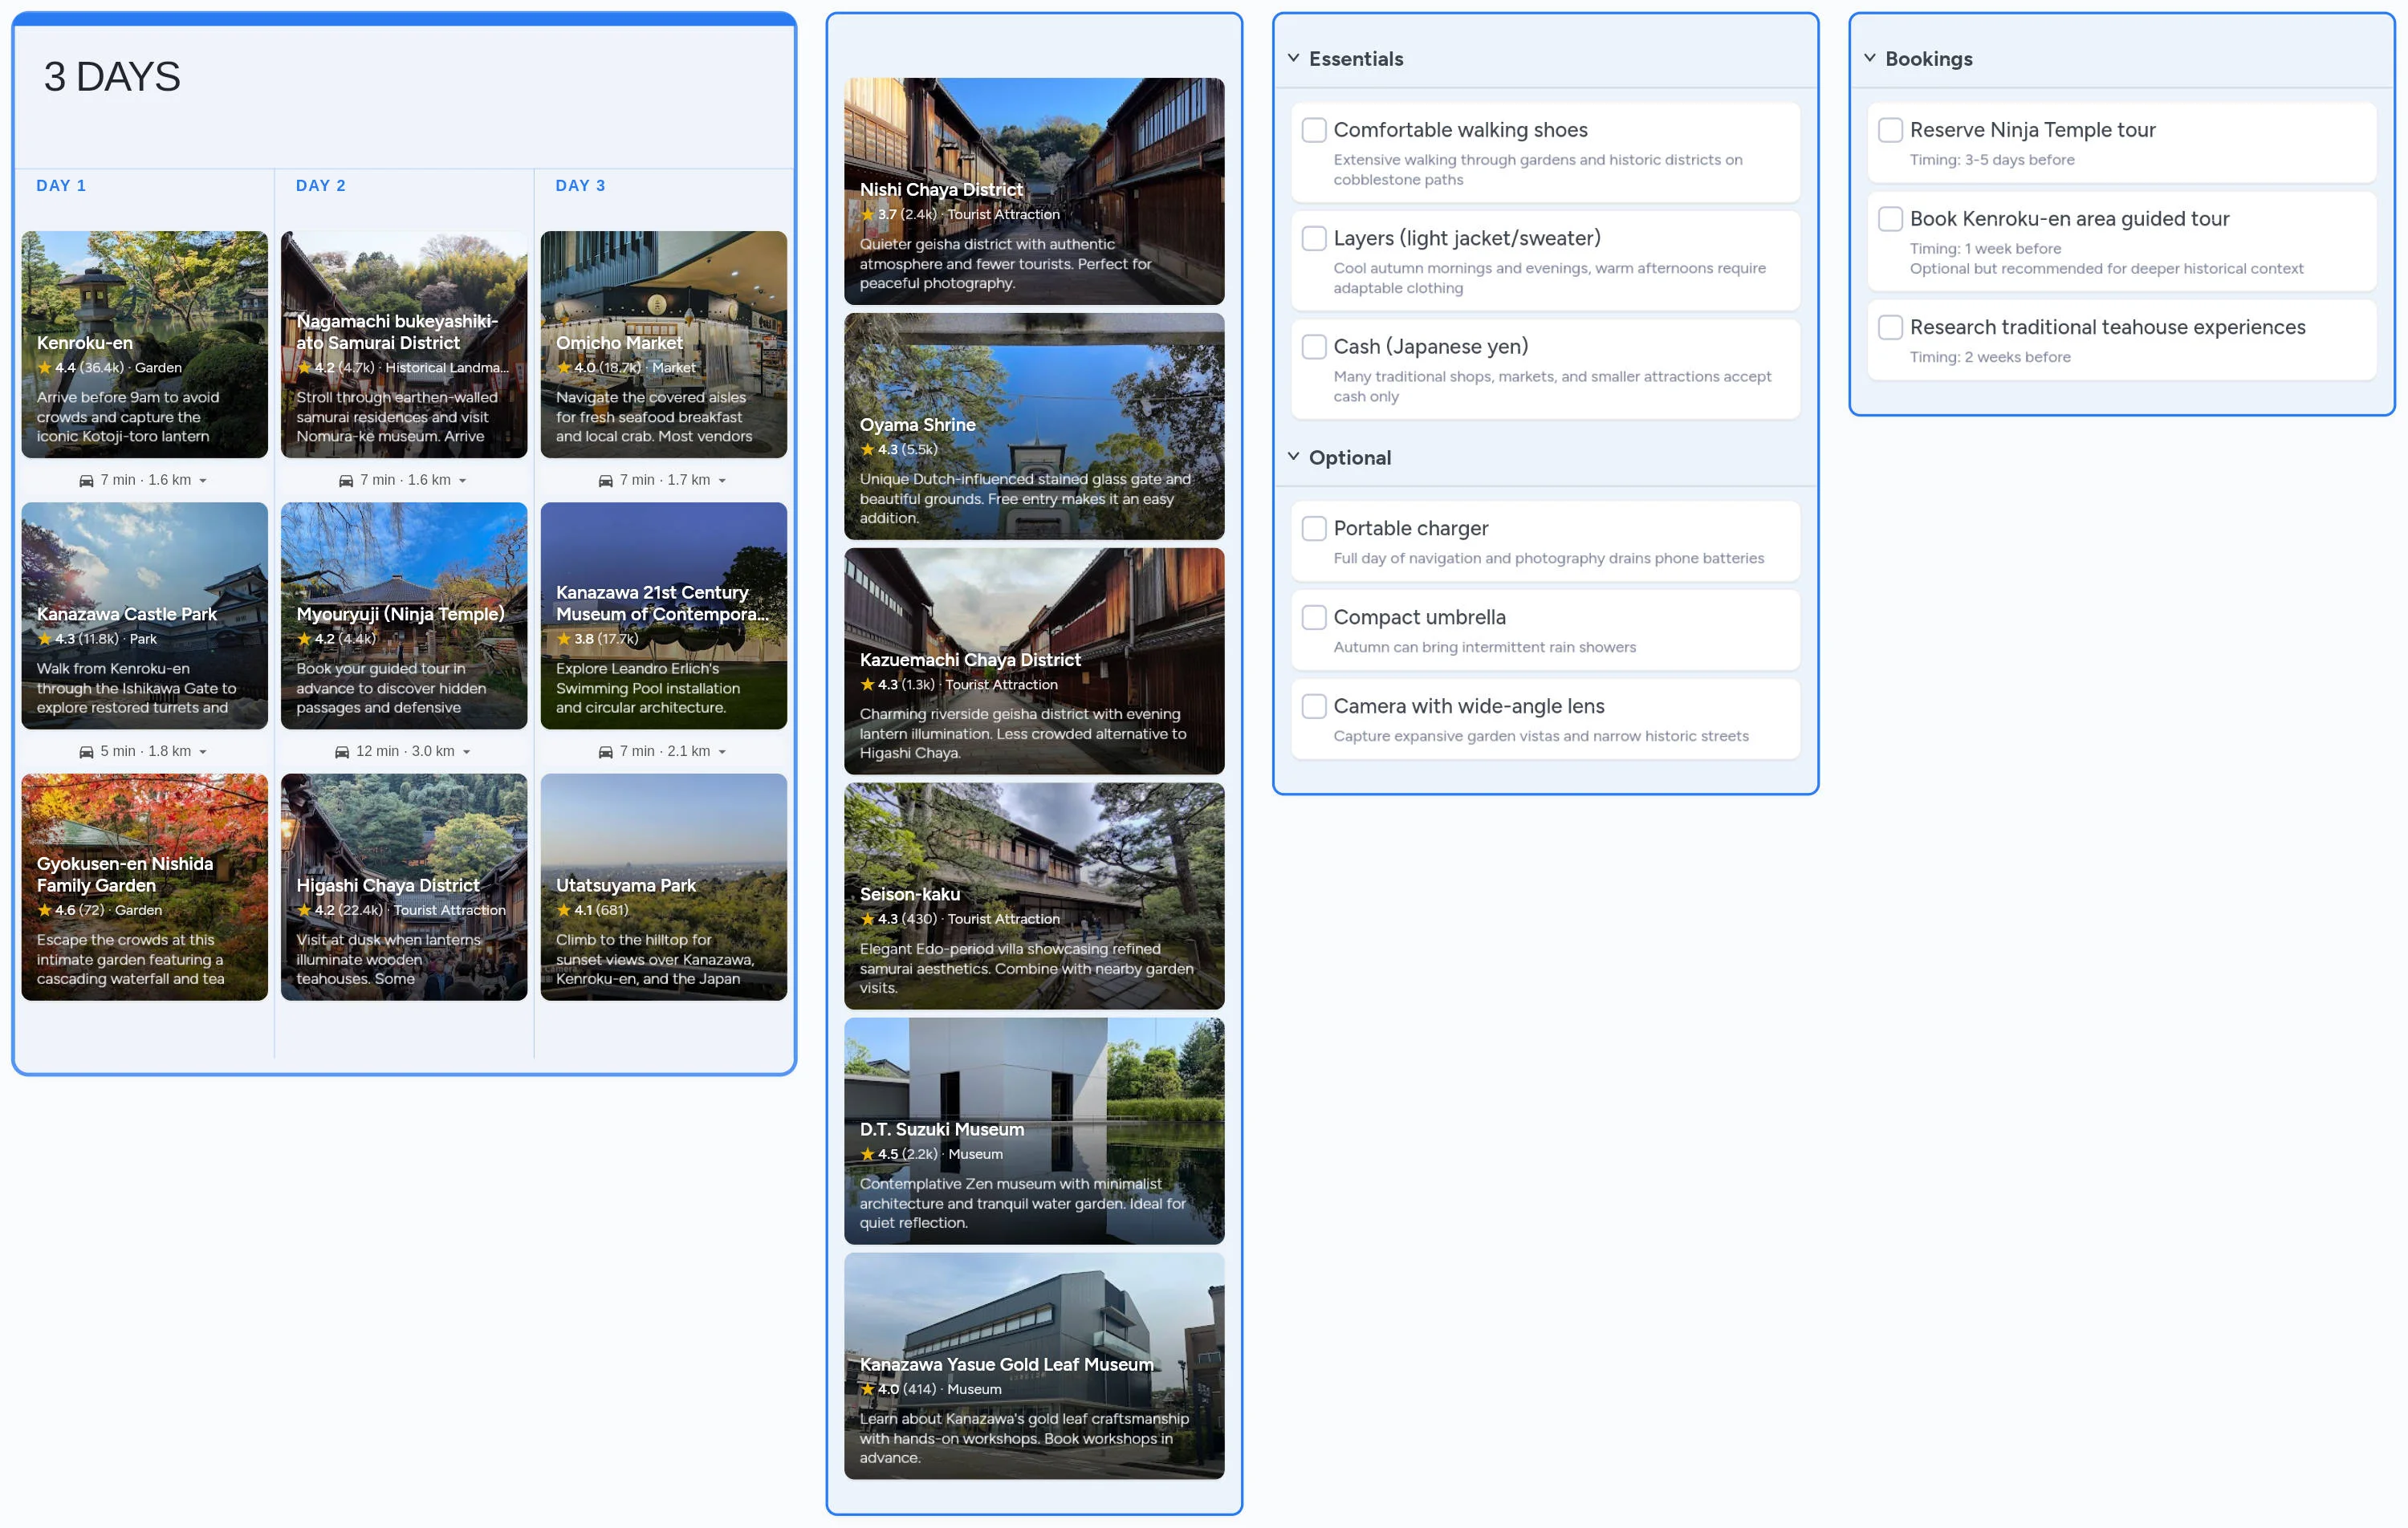Open Higashi Chaya District card
The width and height of the screenshot is (2408, 1528).
tap(404, 886)
